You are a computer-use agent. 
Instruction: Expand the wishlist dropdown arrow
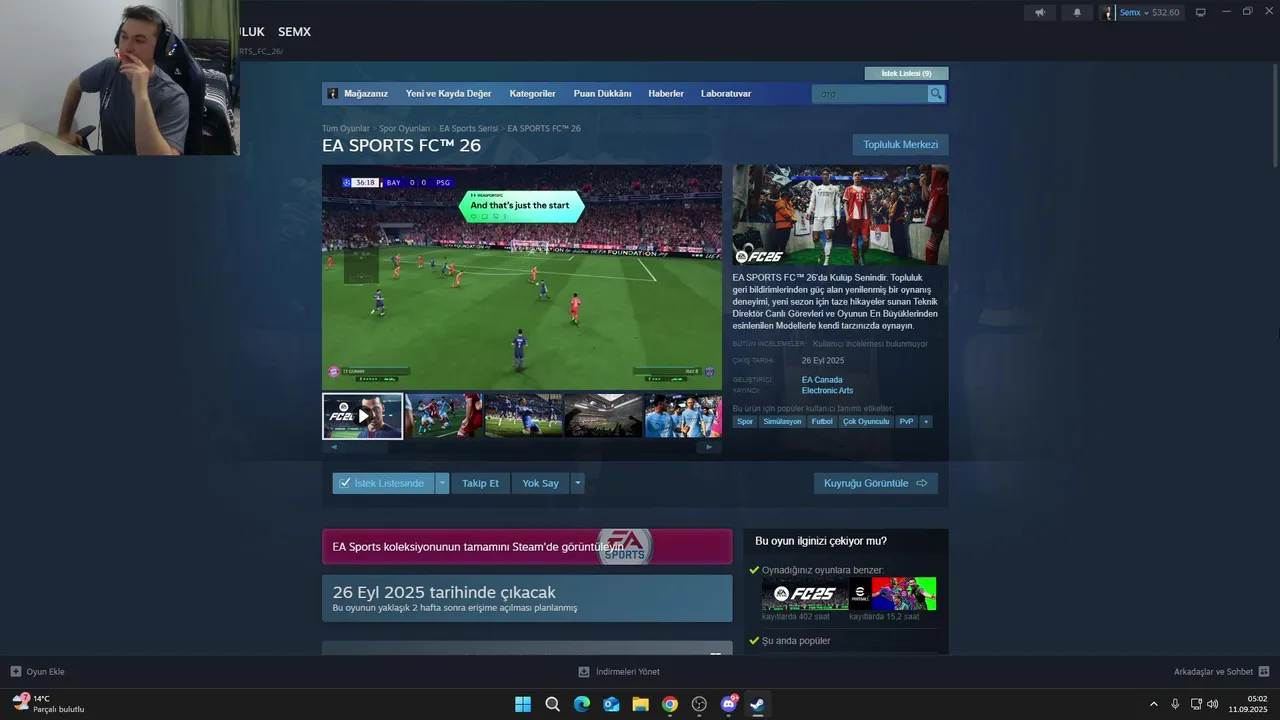tap(442, 483)
